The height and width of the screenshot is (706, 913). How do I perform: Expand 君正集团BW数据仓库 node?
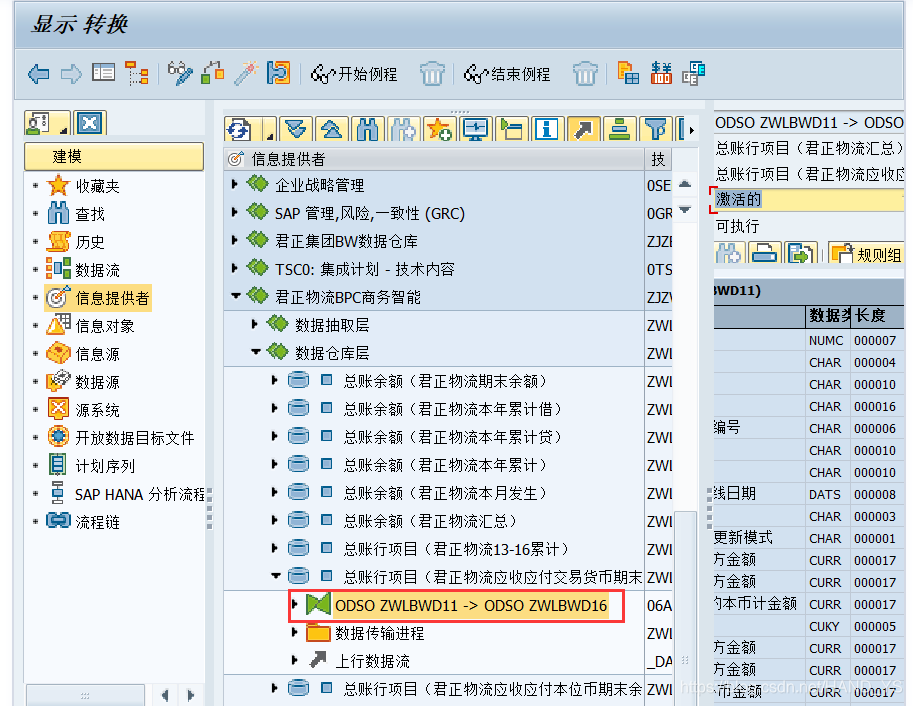pos(235,240)
